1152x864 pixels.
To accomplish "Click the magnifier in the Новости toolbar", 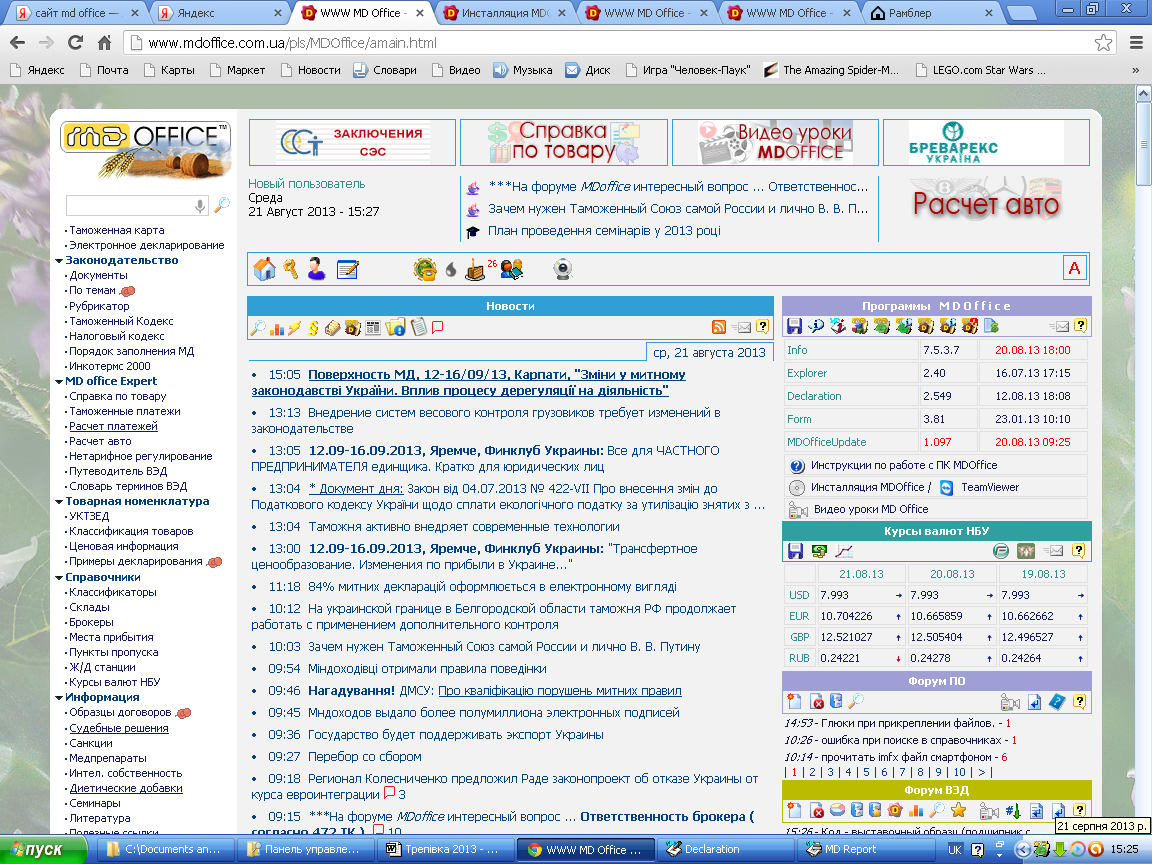I will (258, 328).
